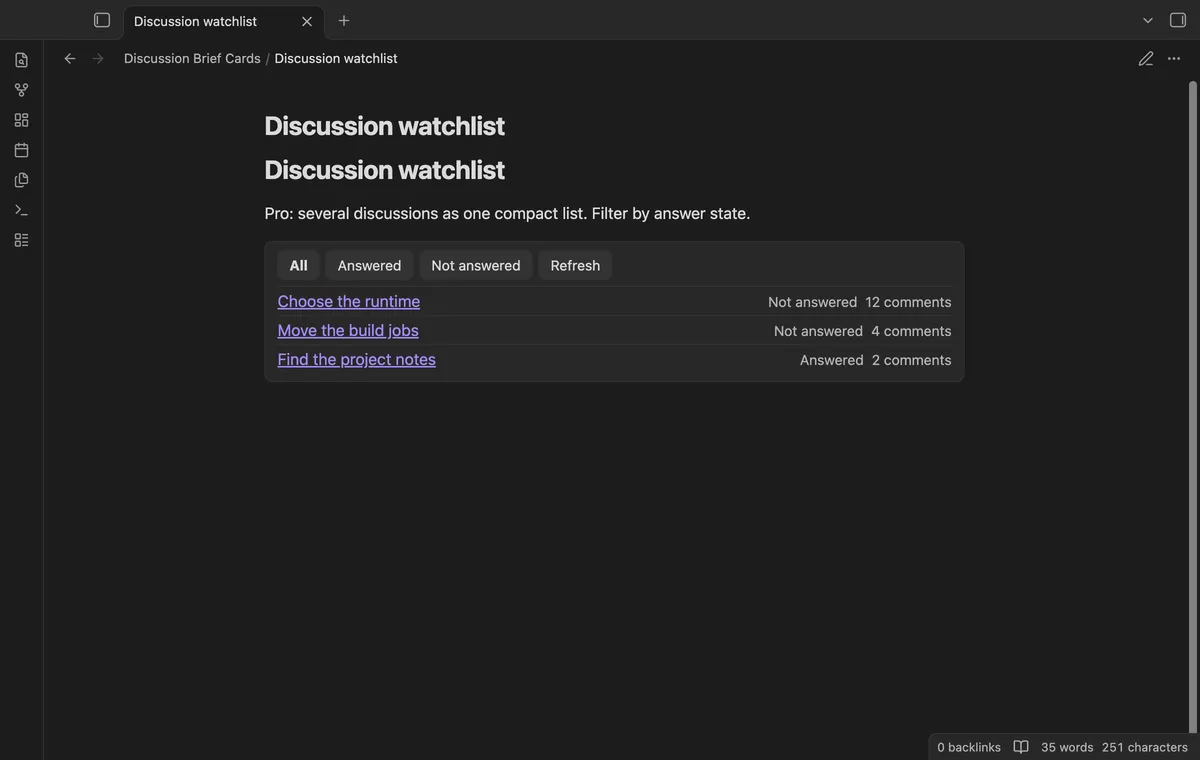The height and width of the screenshot is (760, 1200).
Task: Add a new tab with plus icon
Action: click(x=344, y=20)
